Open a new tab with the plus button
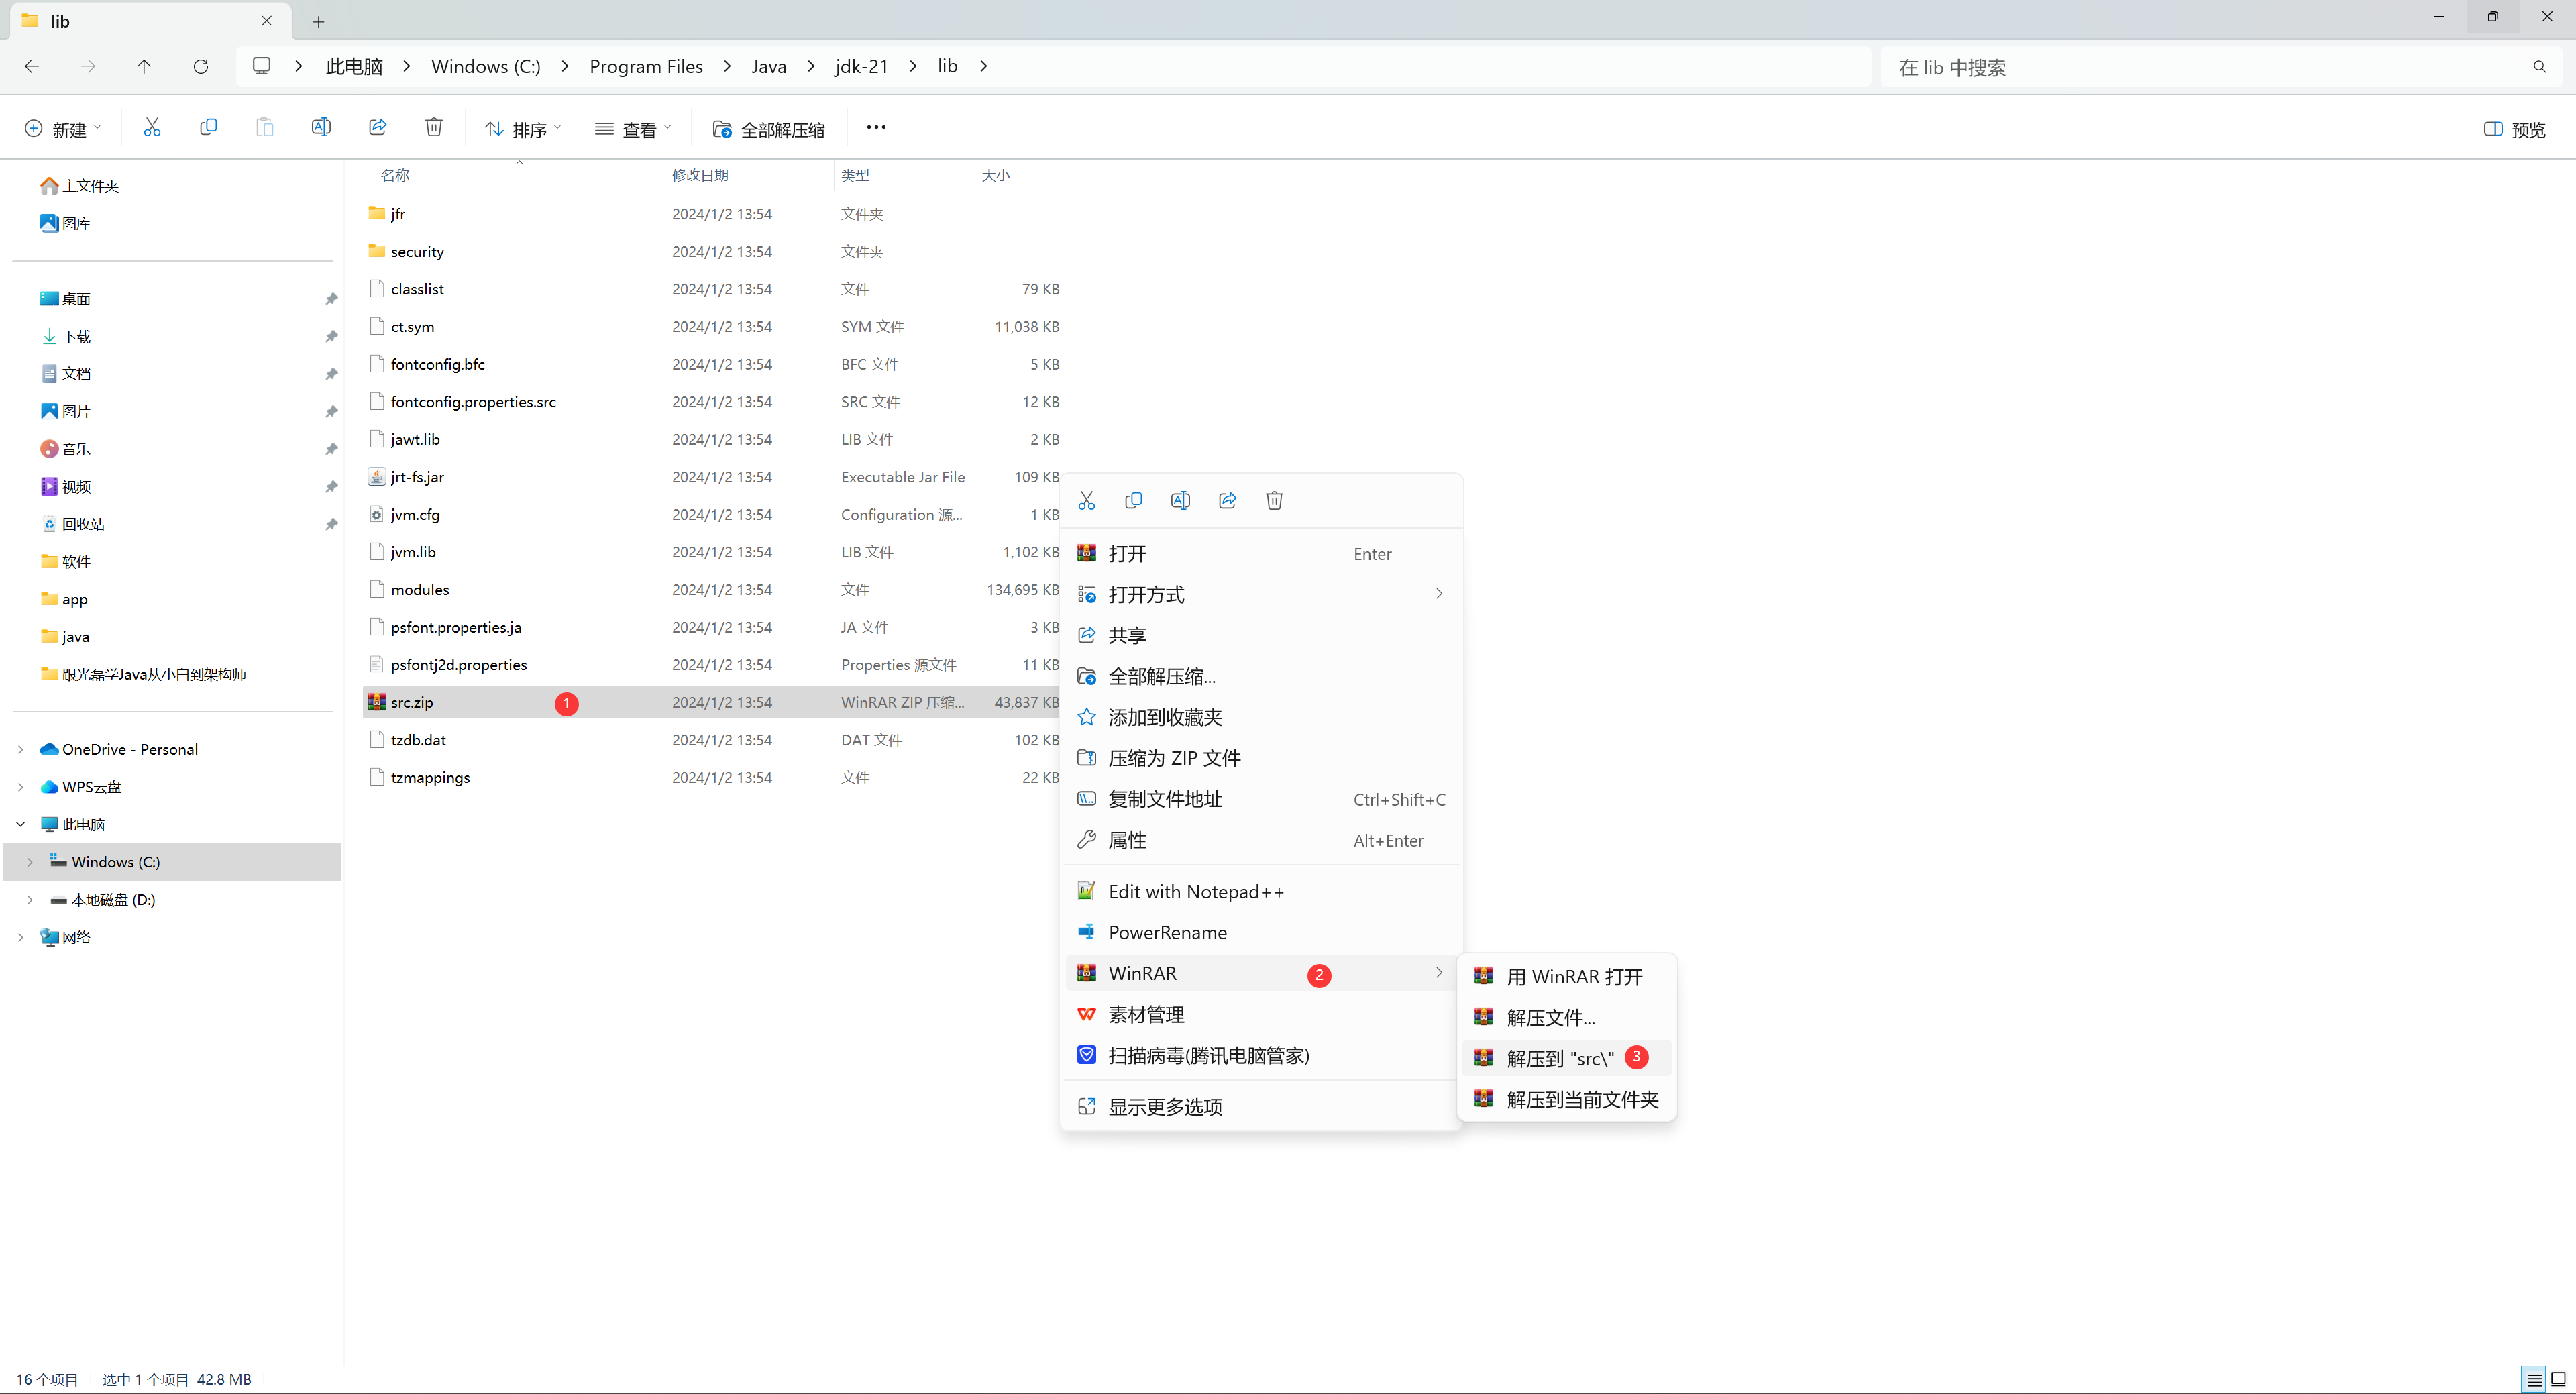 point(318,21)
